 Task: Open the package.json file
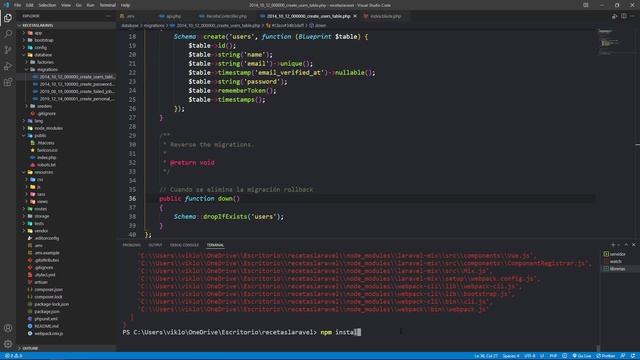[x=47, y=311]
